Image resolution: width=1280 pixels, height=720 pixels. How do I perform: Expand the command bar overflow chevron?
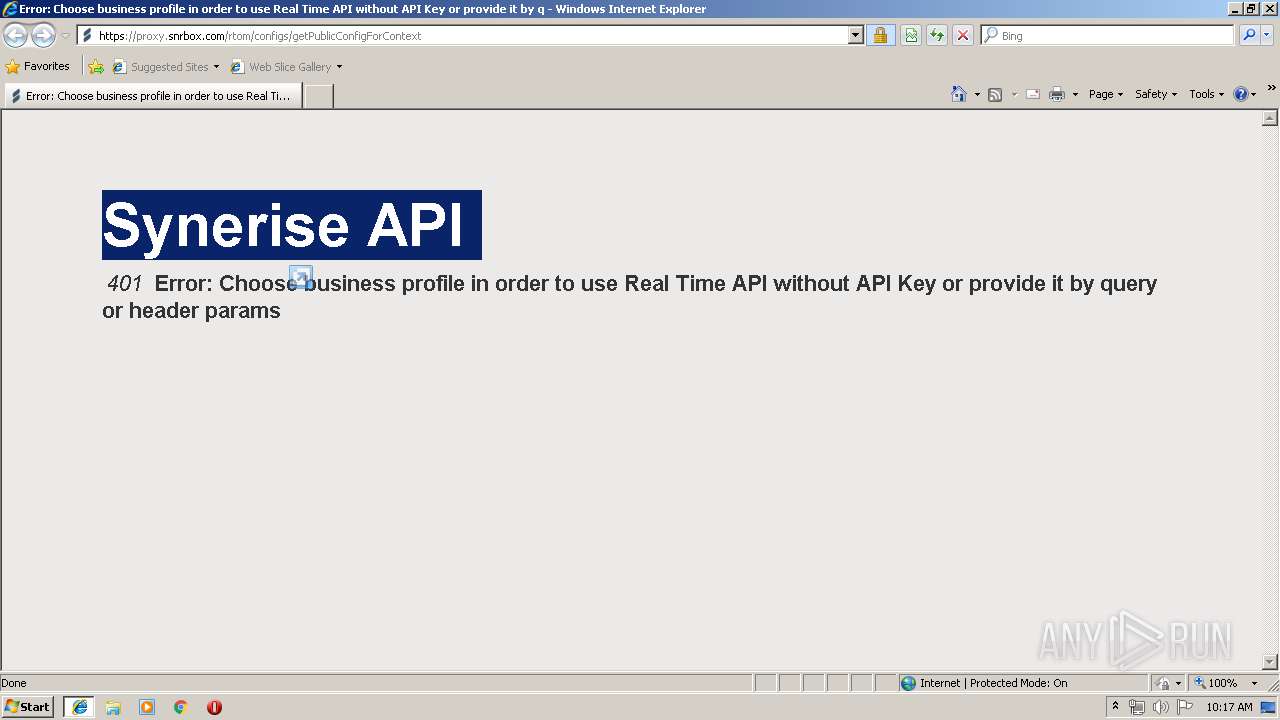1271,89
